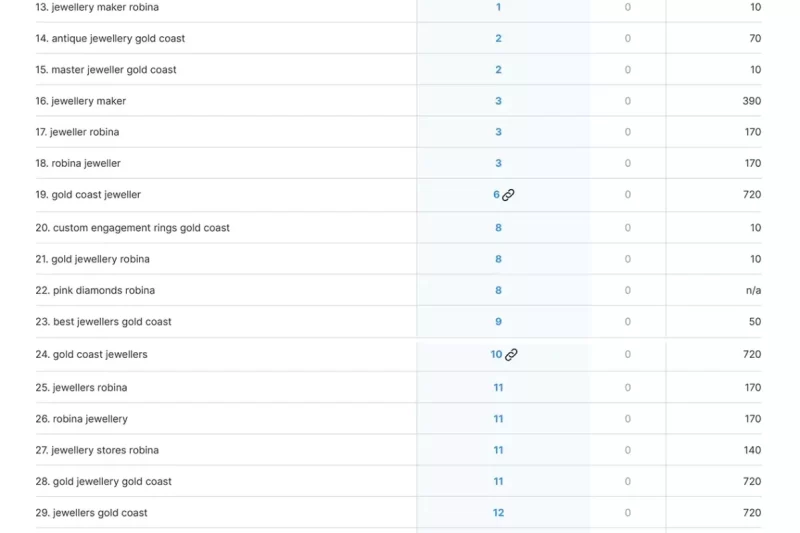The height and width of the screenshot is (533, 800).
Task: Click rank 12 for jewellers gold coast
Action: coord(498,513)
